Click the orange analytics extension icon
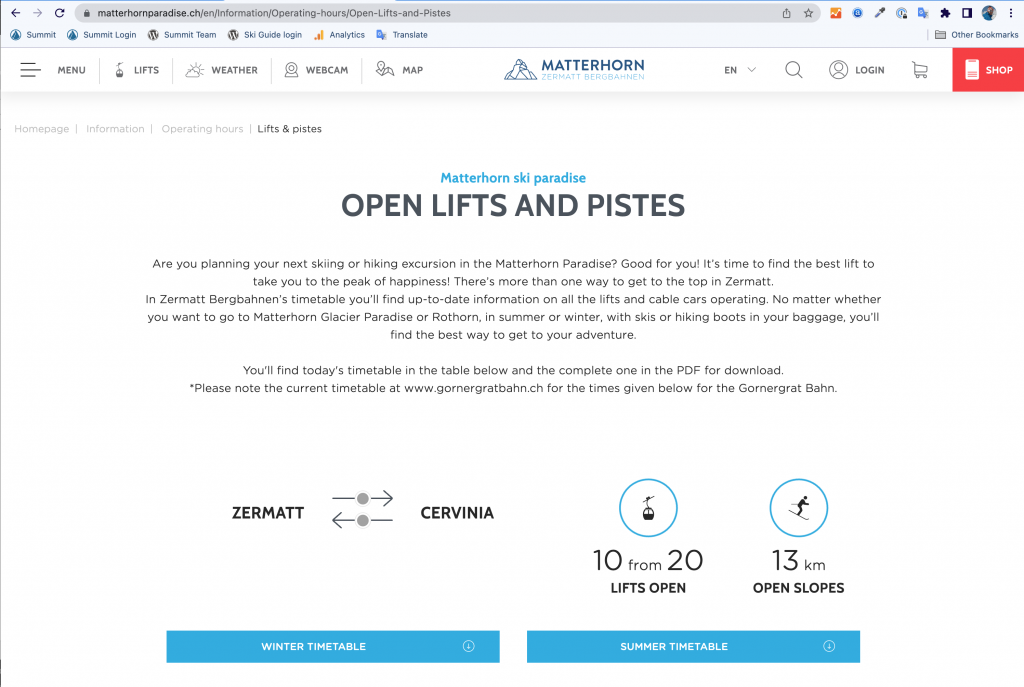 click(x=835, y=13)
